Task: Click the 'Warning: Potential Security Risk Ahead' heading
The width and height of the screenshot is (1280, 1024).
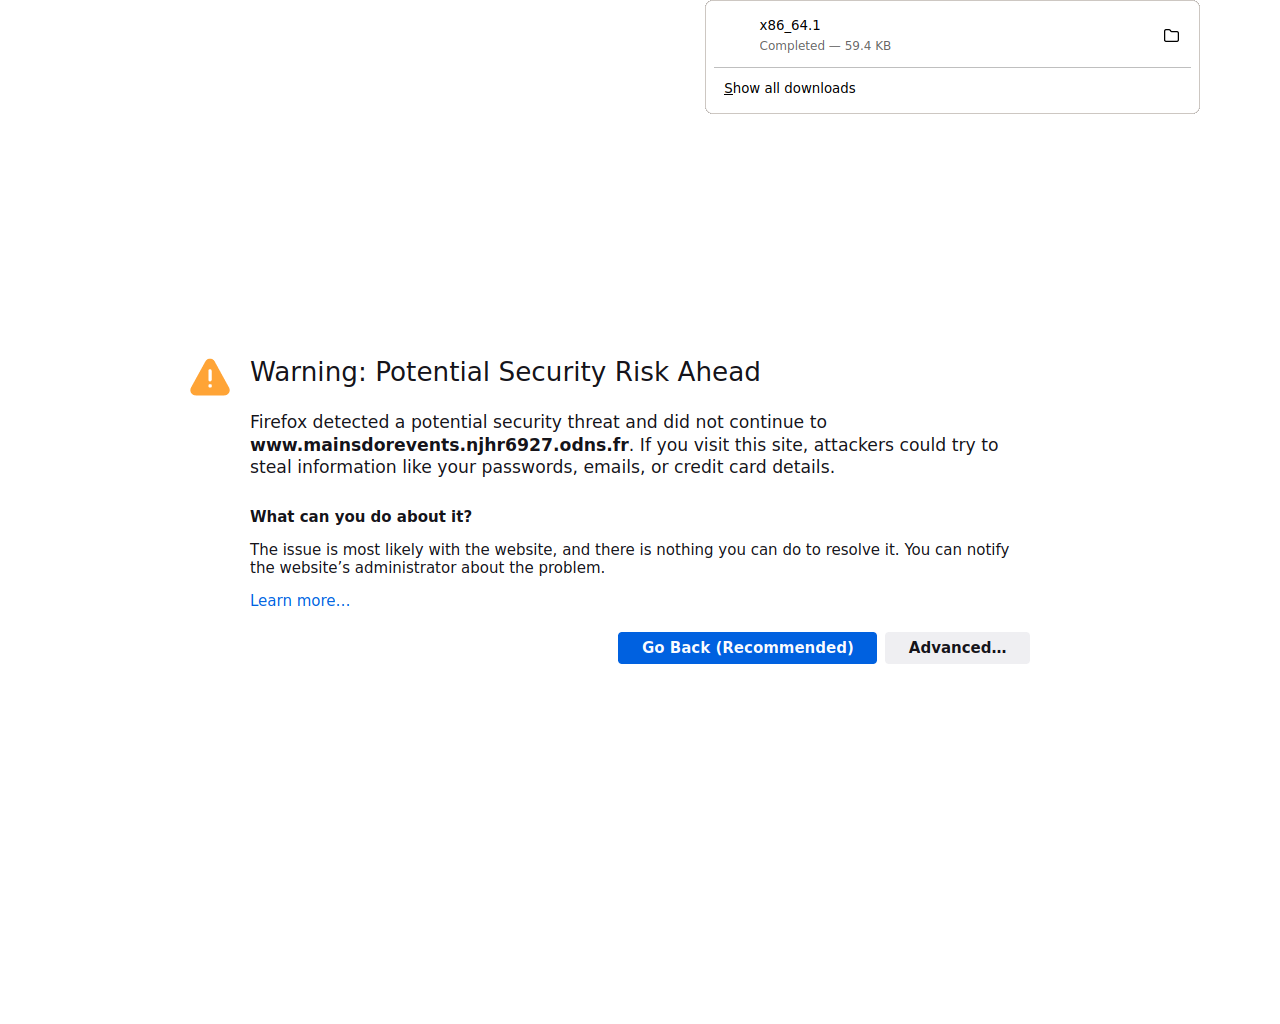Action: point(505,372)
